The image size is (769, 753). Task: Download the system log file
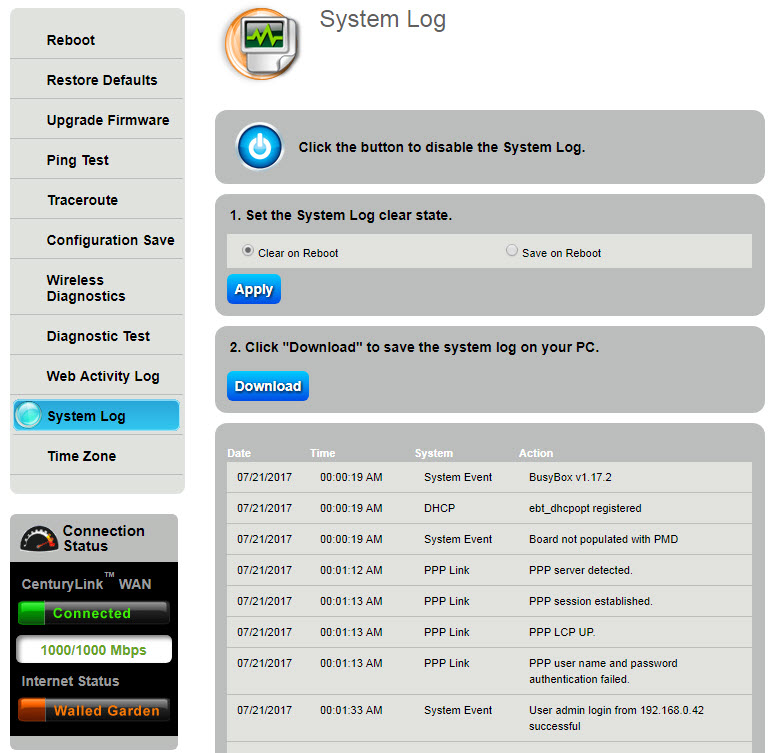coord(267,386)
